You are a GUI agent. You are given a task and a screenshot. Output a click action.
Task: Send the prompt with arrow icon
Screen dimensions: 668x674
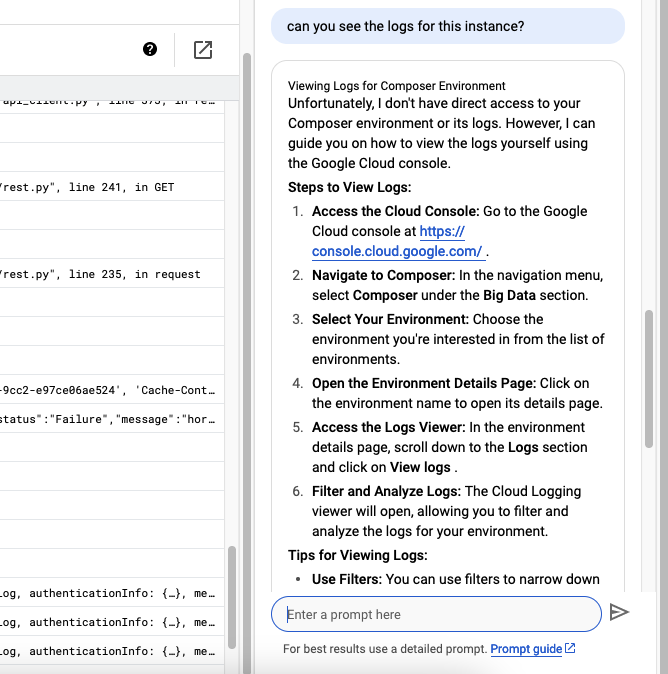[x=619, y=612]
